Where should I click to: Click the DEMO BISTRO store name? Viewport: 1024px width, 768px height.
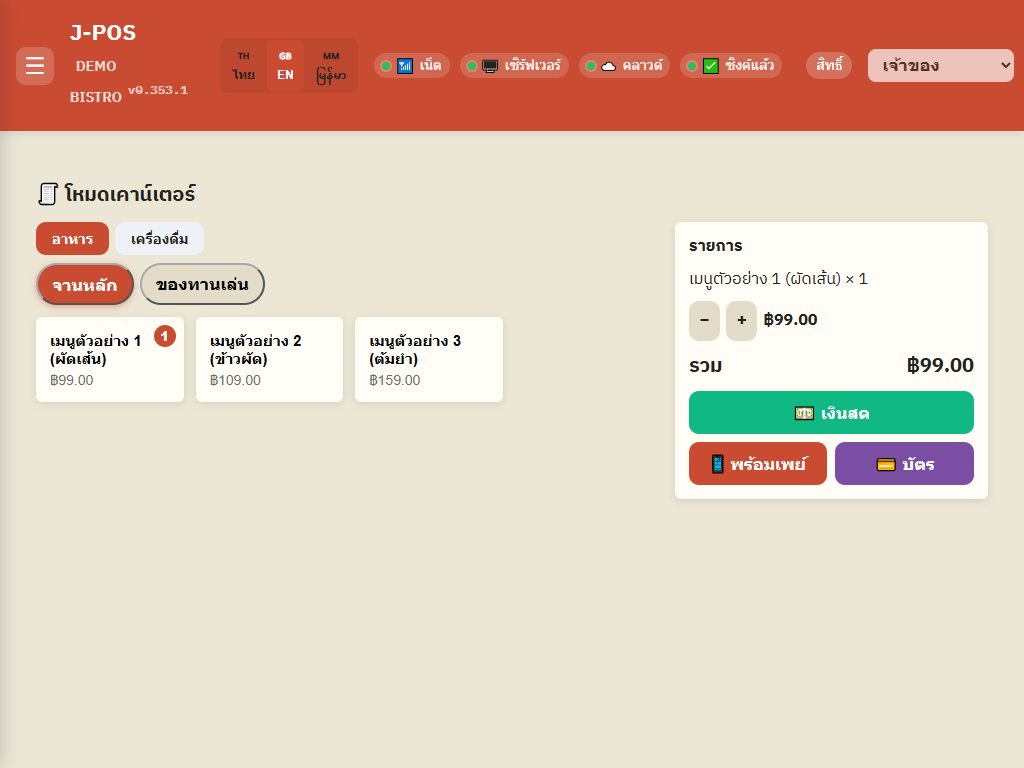point(96,81)
